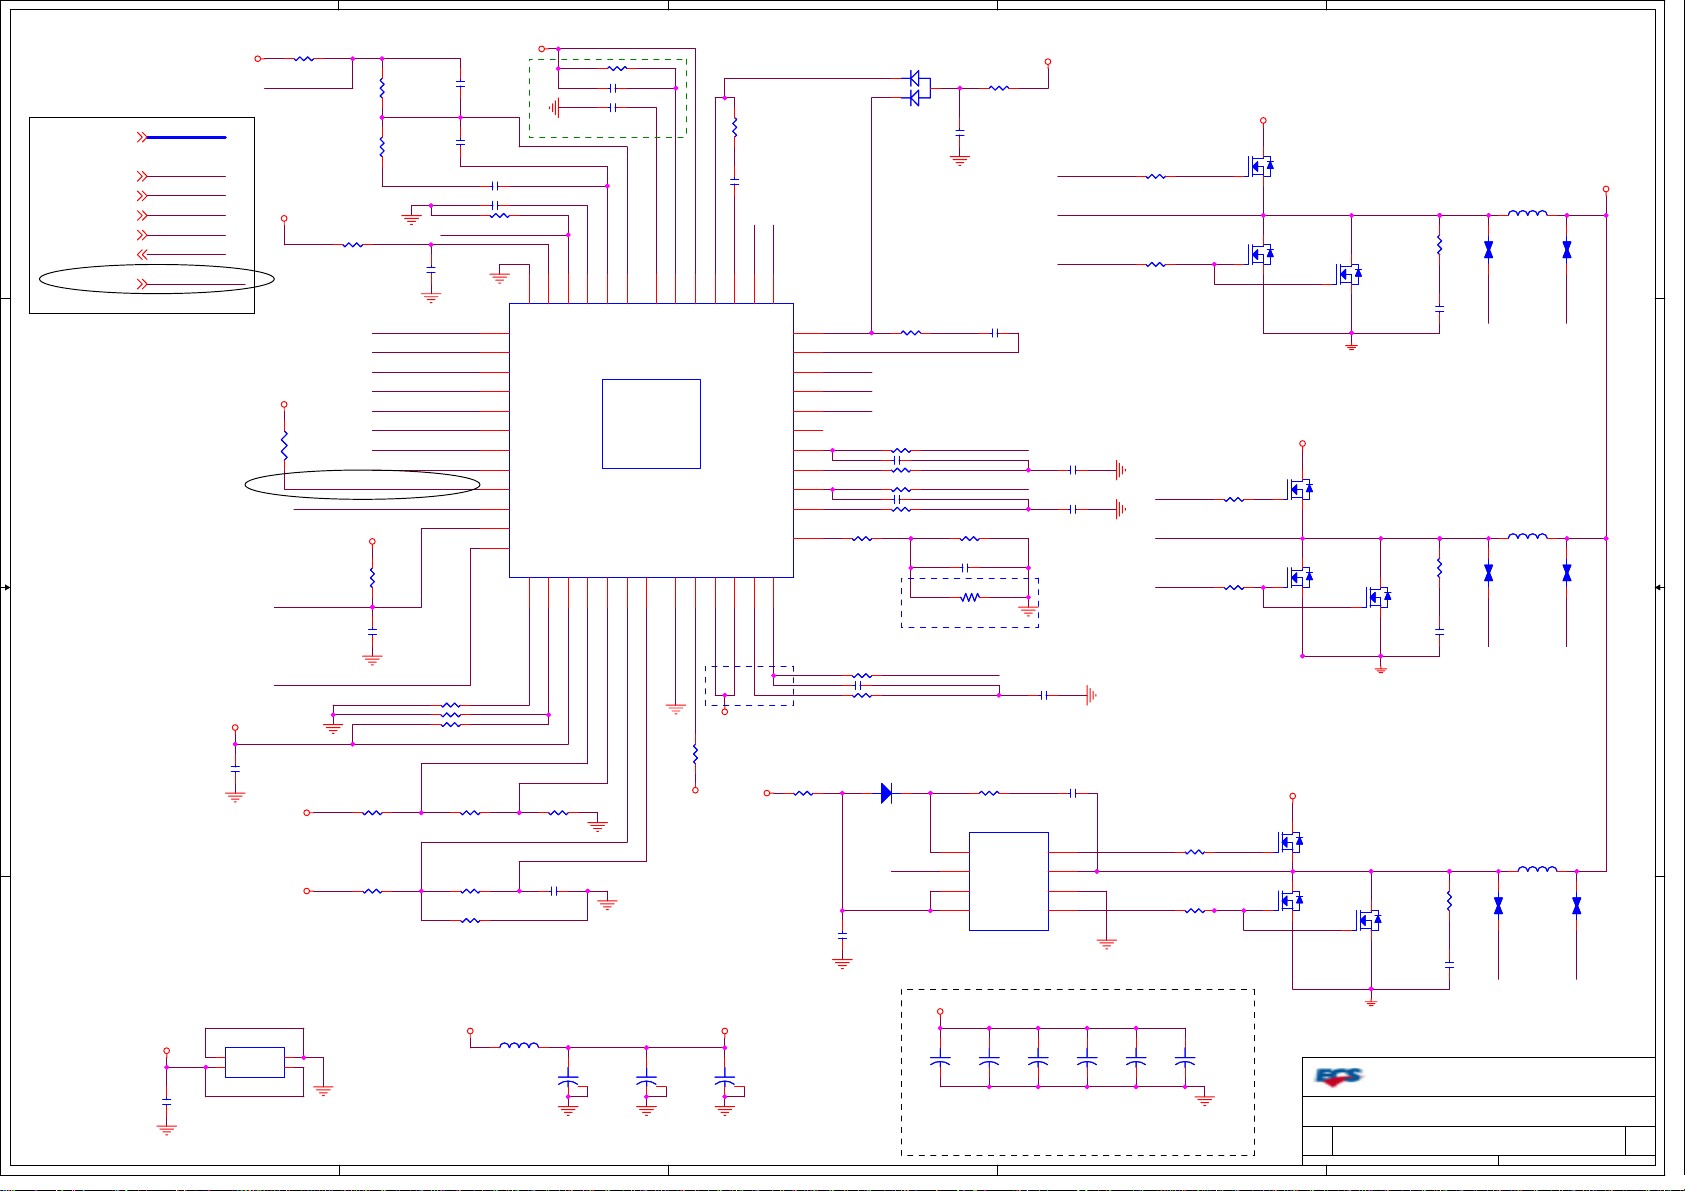Click the ECS logo in title block

(x=1339, y=1077)
